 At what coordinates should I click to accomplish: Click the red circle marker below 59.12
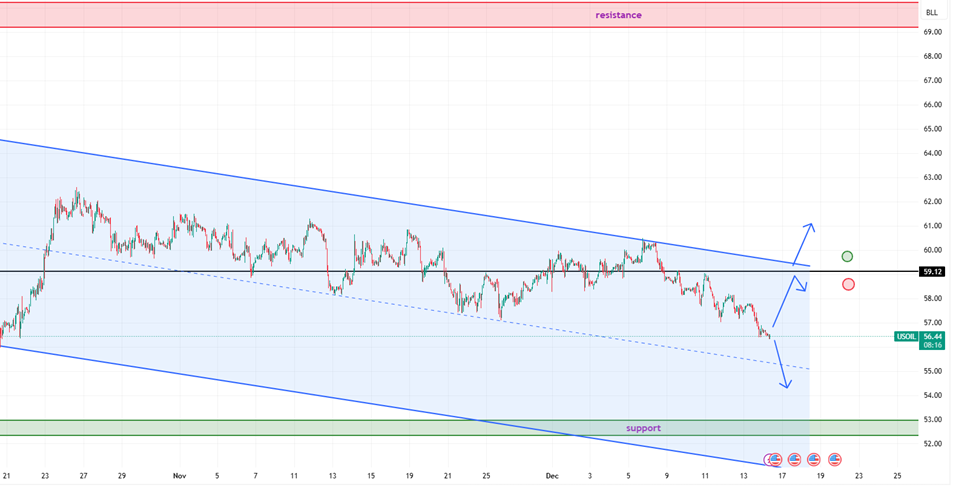[x=848, y=284]
